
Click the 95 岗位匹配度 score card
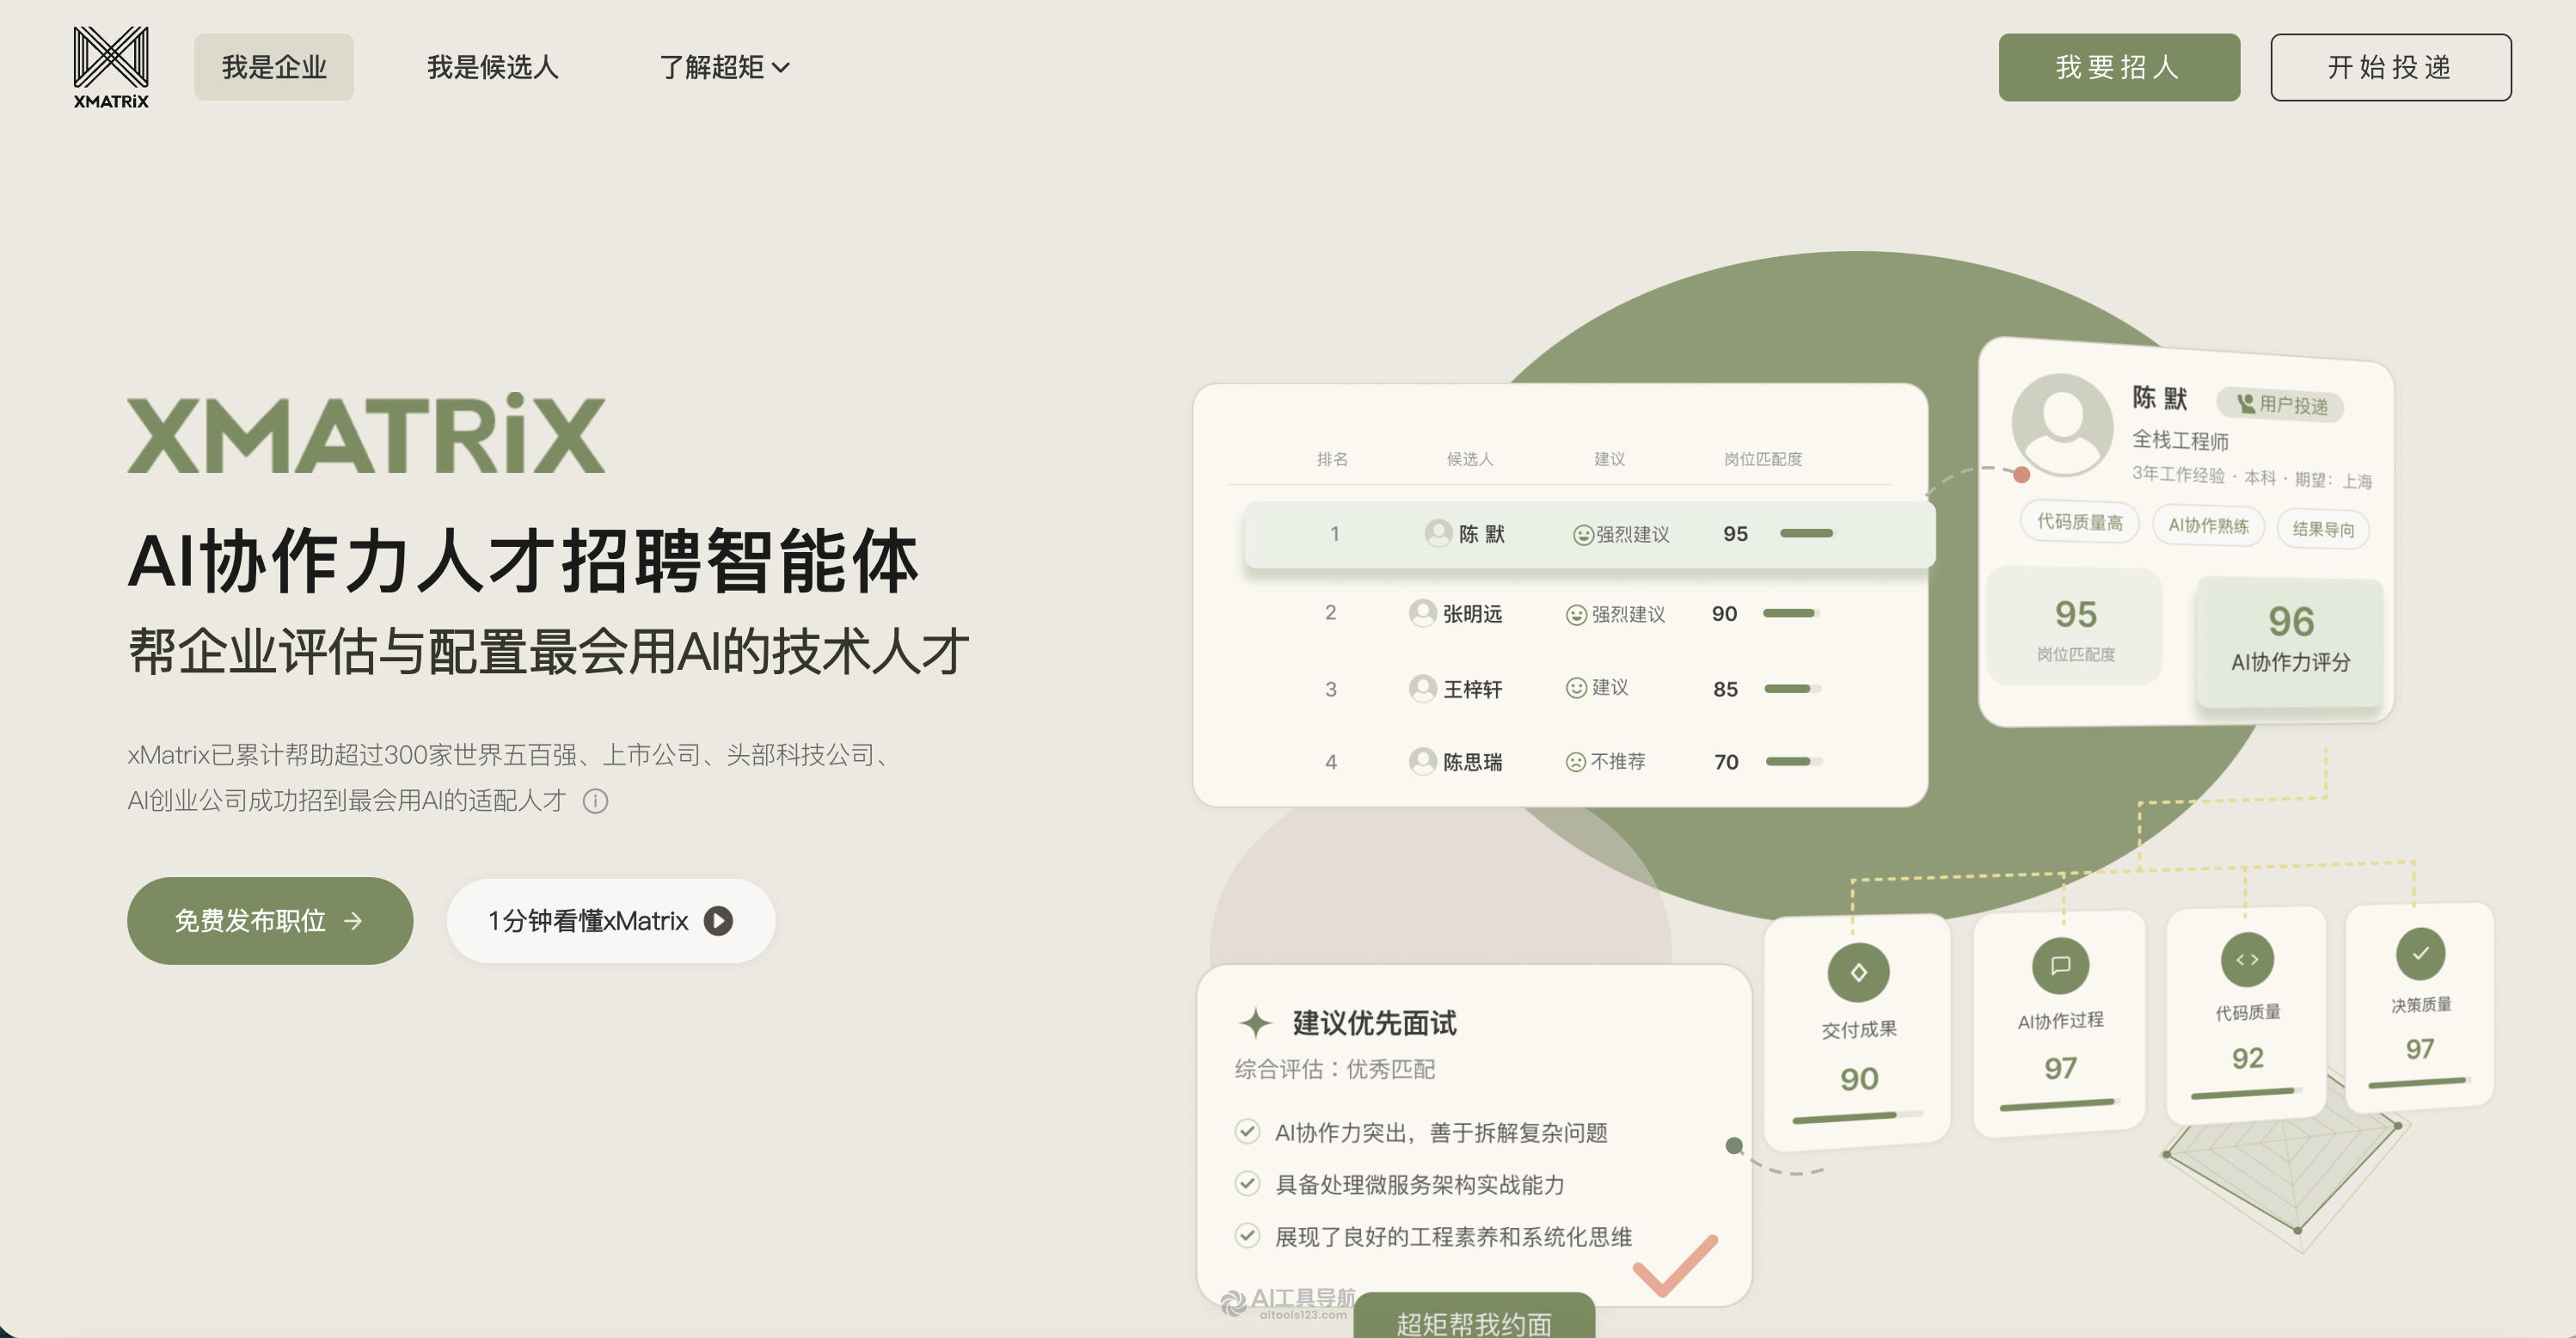click(2075, 627)
